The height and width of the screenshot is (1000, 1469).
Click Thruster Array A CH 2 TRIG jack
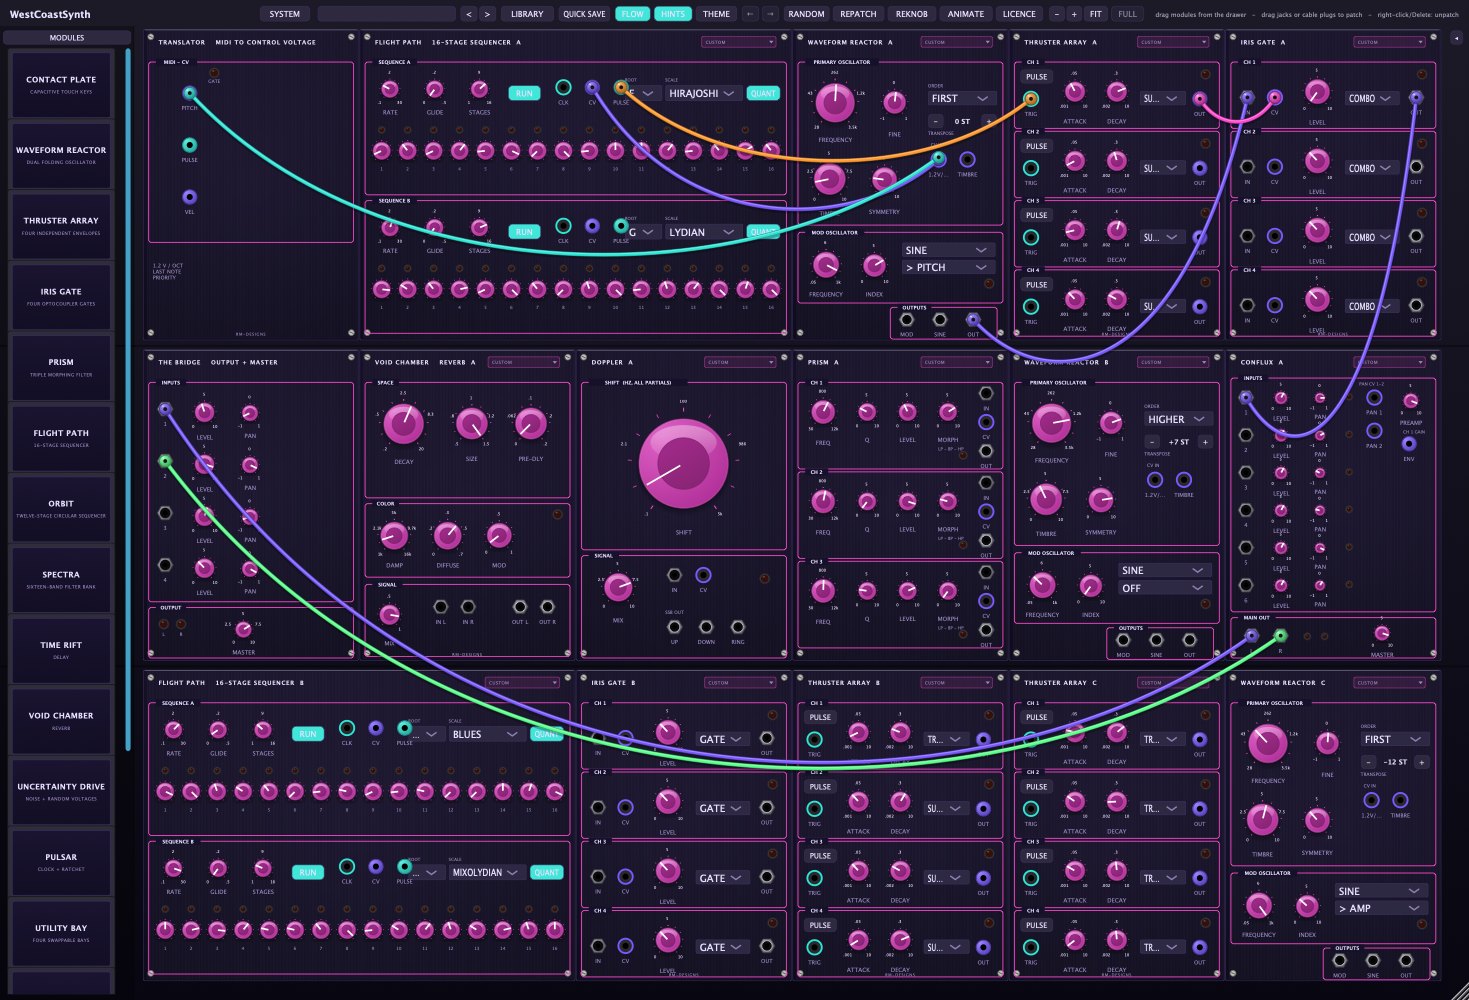click(1031, 168)
